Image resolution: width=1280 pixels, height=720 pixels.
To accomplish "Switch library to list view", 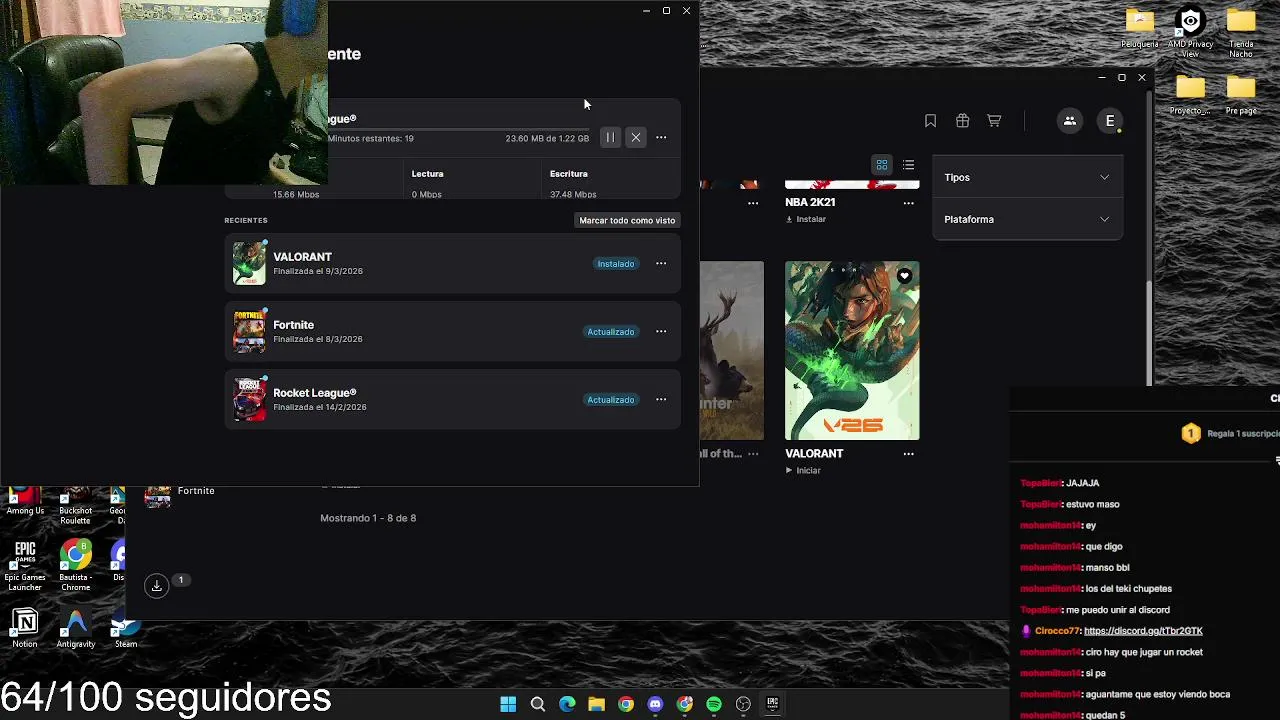I will tap(908, 165).
